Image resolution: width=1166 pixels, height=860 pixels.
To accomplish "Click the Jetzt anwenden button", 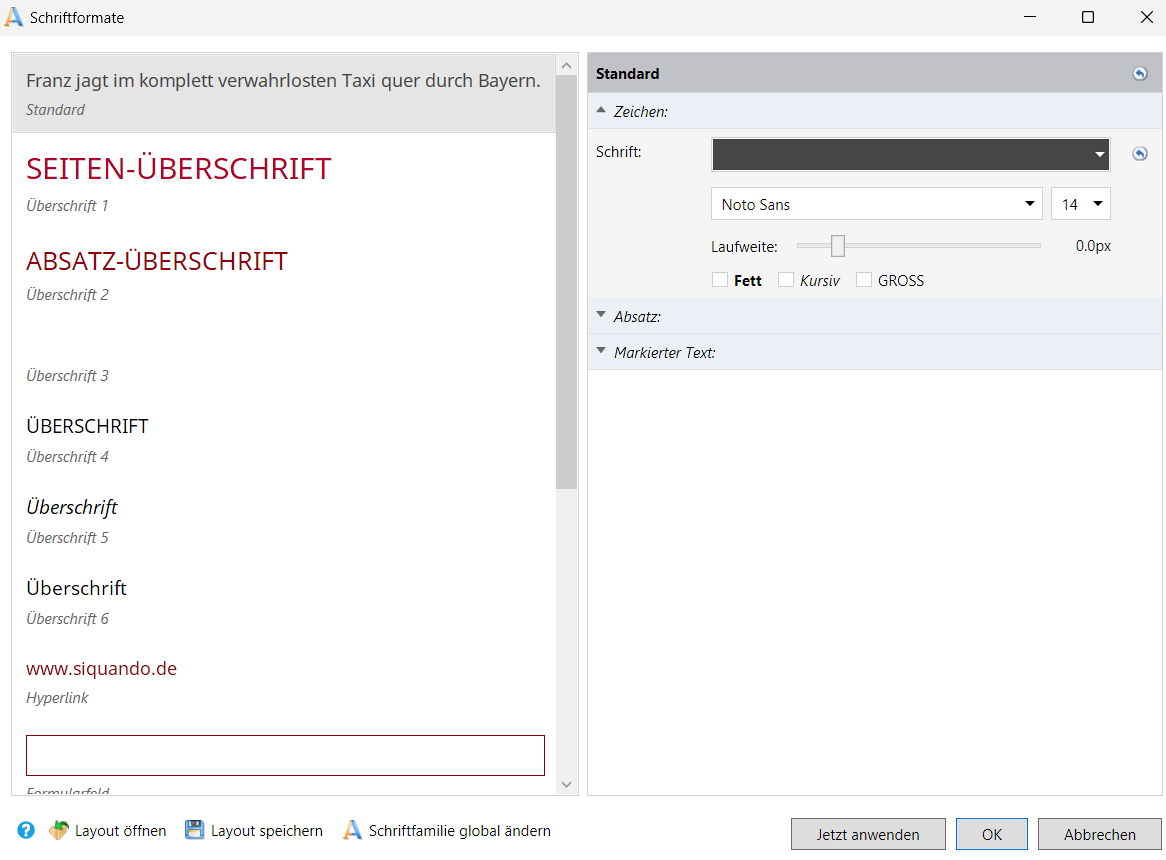I will (868, 834).
